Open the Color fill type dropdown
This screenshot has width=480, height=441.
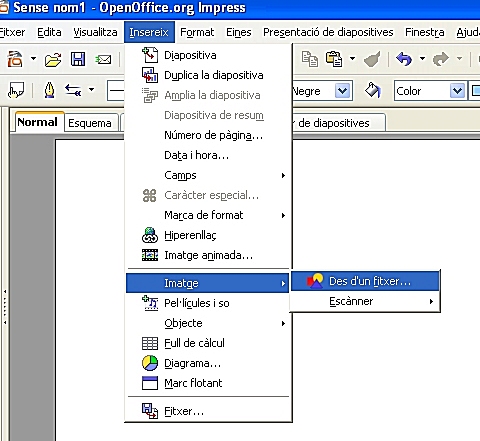tap(457, 91)
